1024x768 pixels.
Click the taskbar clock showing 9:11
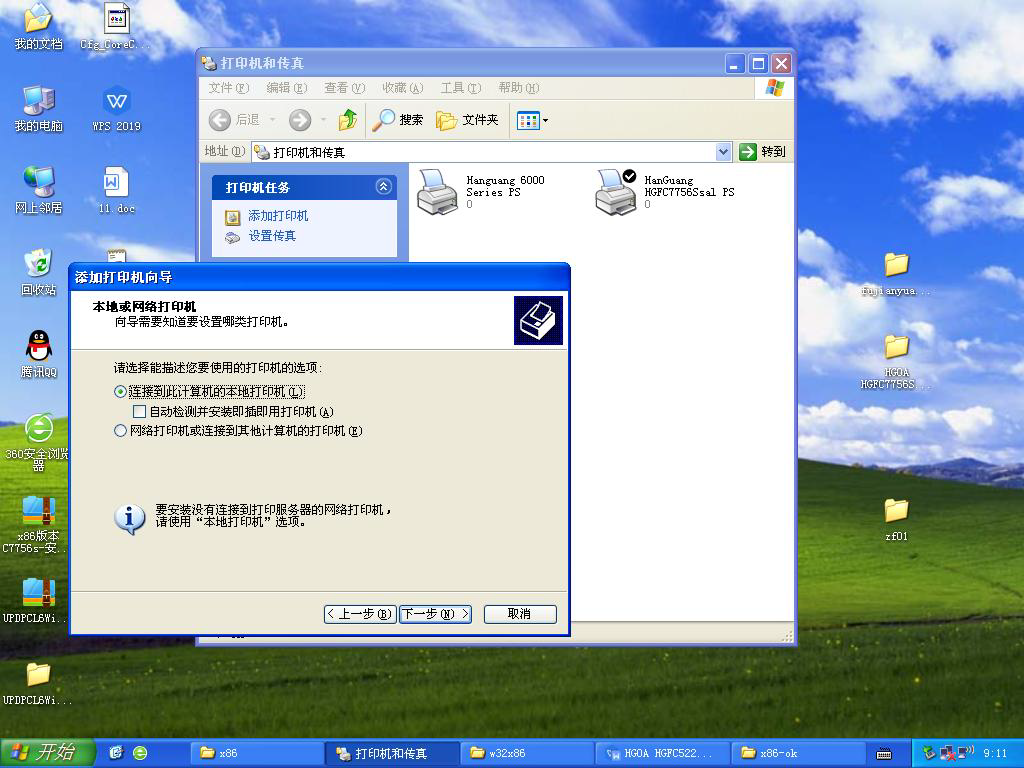tap(995, 753)
